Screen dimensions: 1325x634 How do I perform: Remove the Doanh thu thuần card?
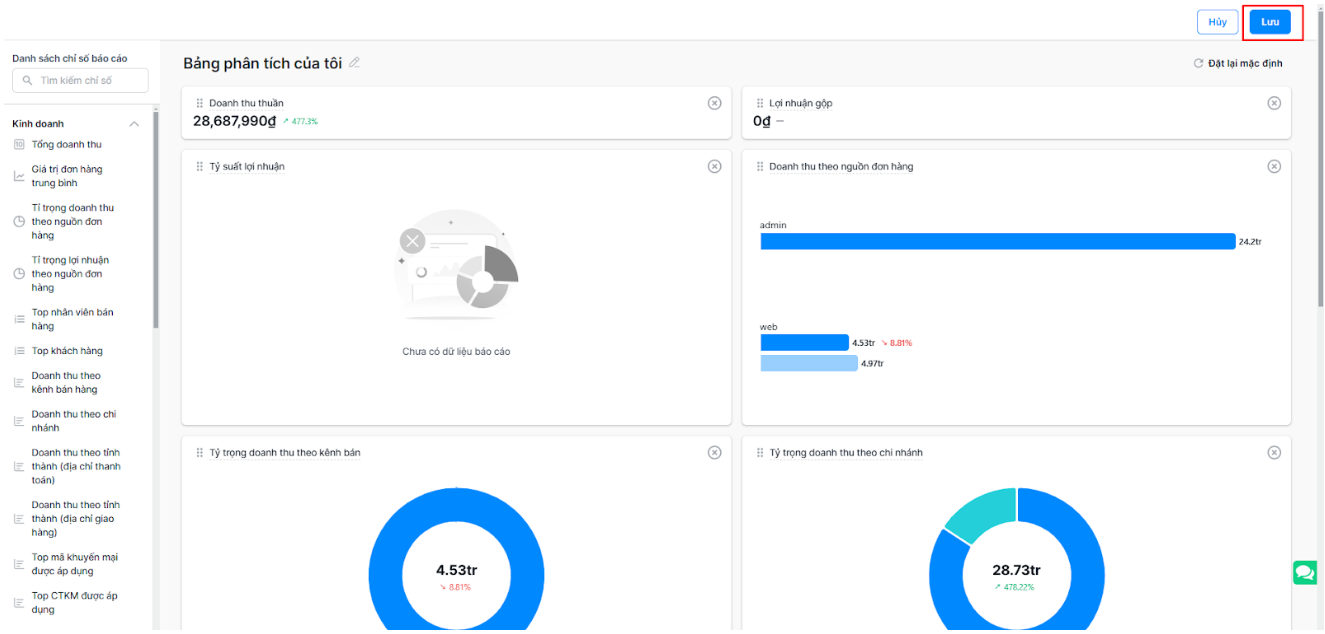[714, 103]
